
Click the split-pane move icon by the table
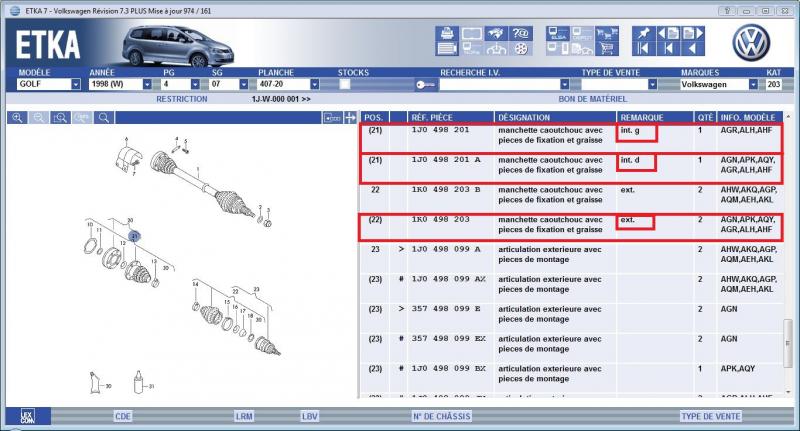click(350, 118)
